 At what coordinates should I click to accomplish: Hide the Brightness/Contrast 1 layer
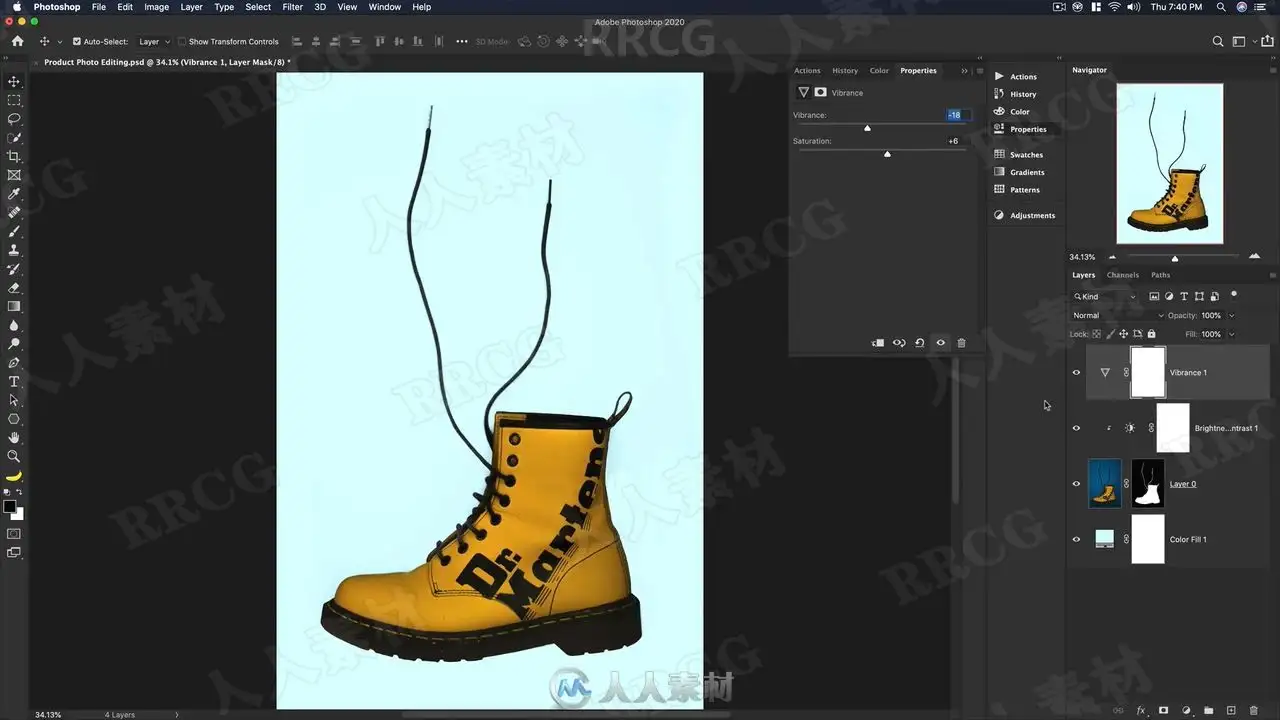1077,428
